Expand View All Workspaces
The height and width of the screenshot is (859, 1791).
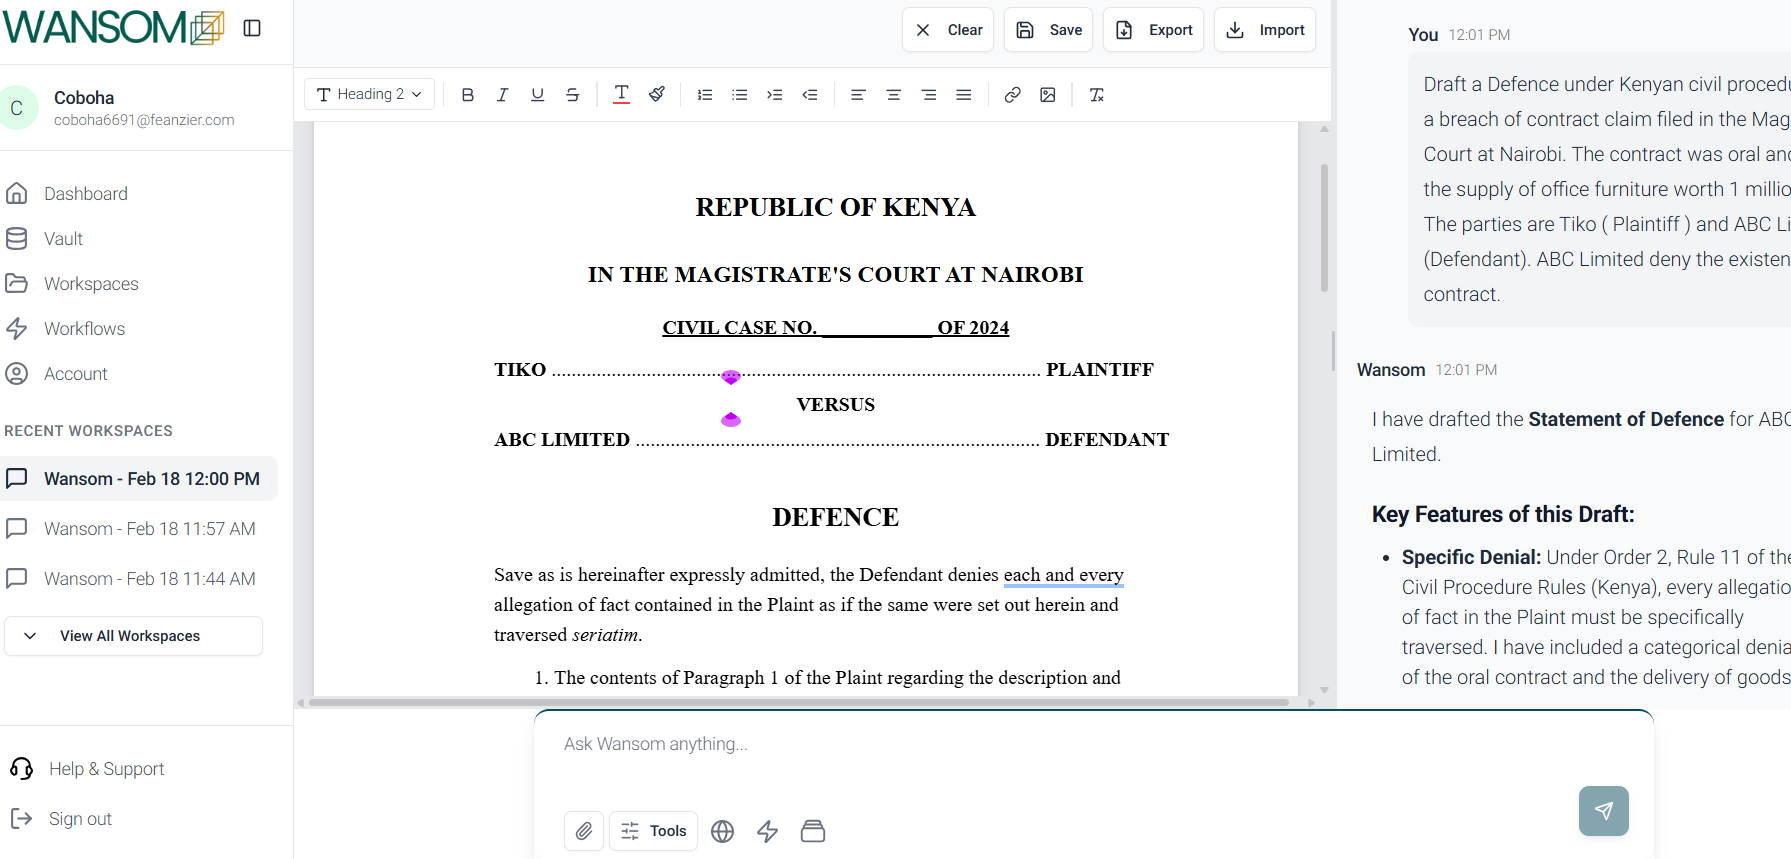point(134,636)
